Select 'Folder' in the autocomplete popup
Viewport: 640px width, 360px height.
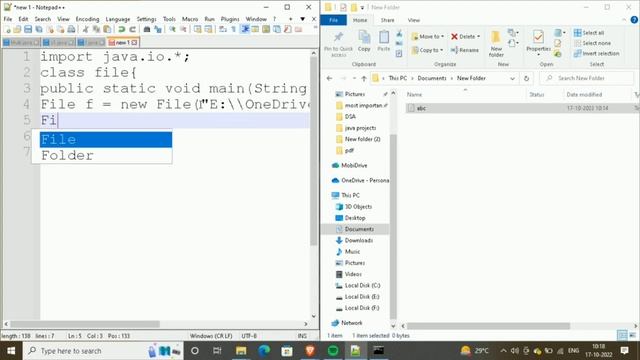tap(106, 156)
